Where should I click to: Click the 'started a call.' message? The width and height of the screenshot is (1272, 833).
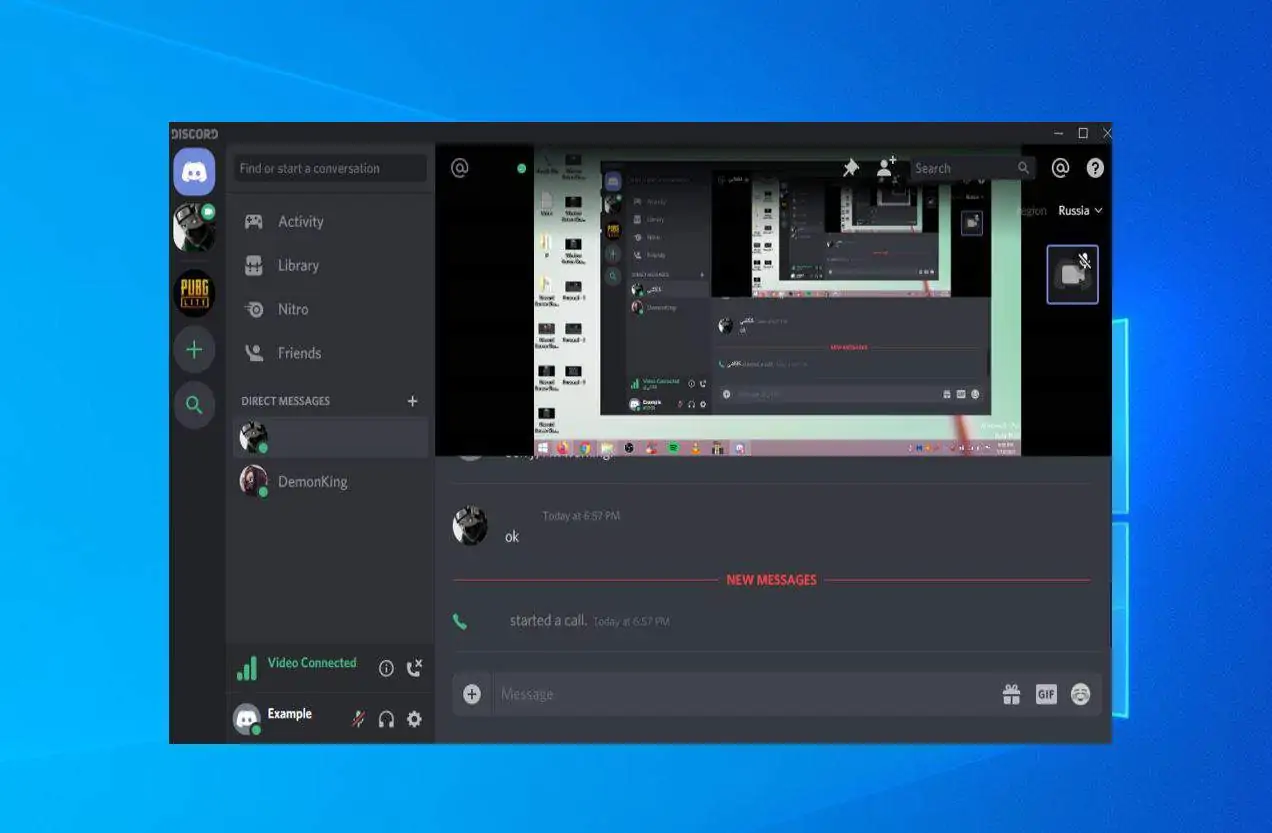[x=548, y=620]
